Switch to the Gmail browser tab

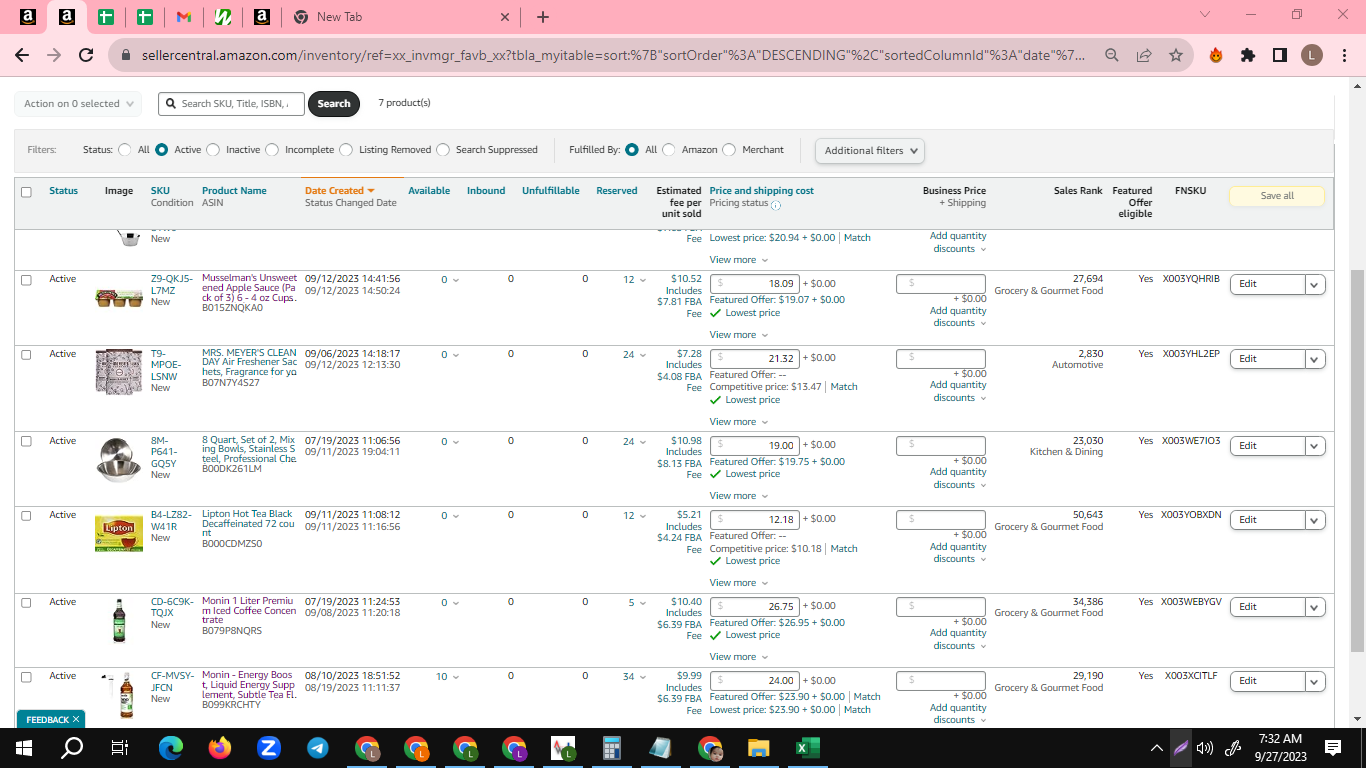pos(183,17)
